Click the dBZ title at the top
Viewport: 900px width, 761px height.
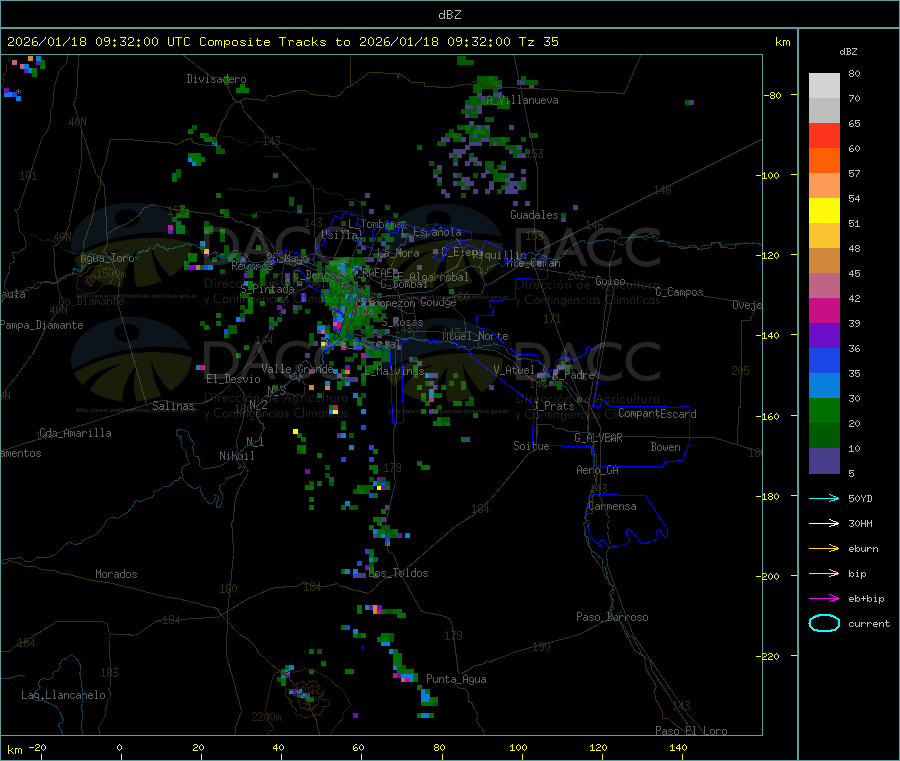(x=449, y=15)
